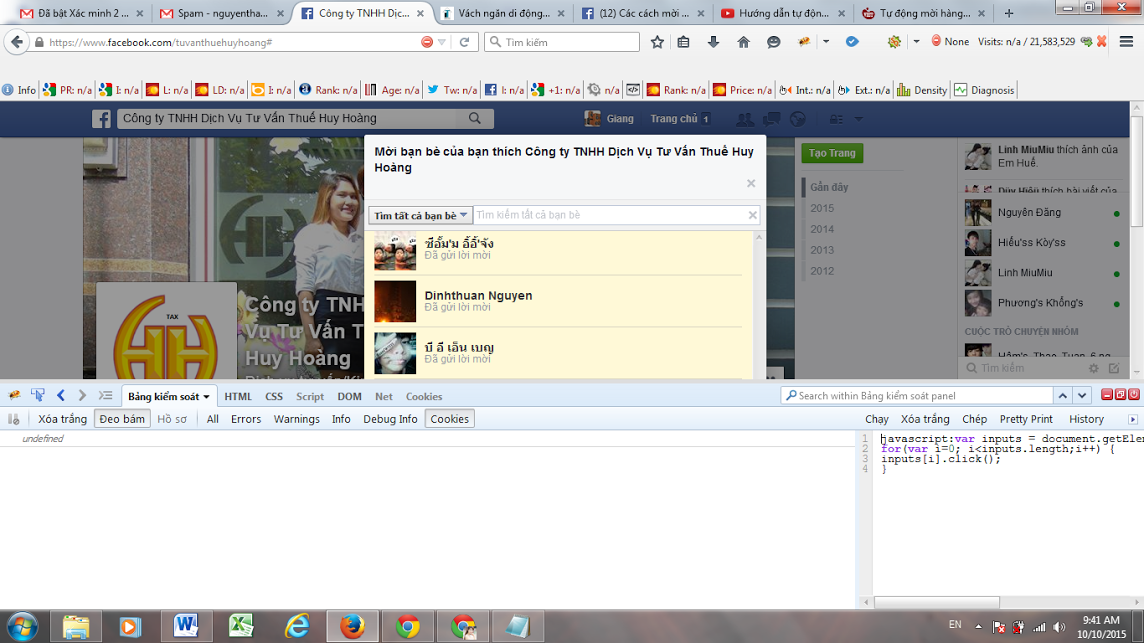Jump to next Firebug search result arrow
This screenshot has height=643, width=1144.
point(1082,396)
